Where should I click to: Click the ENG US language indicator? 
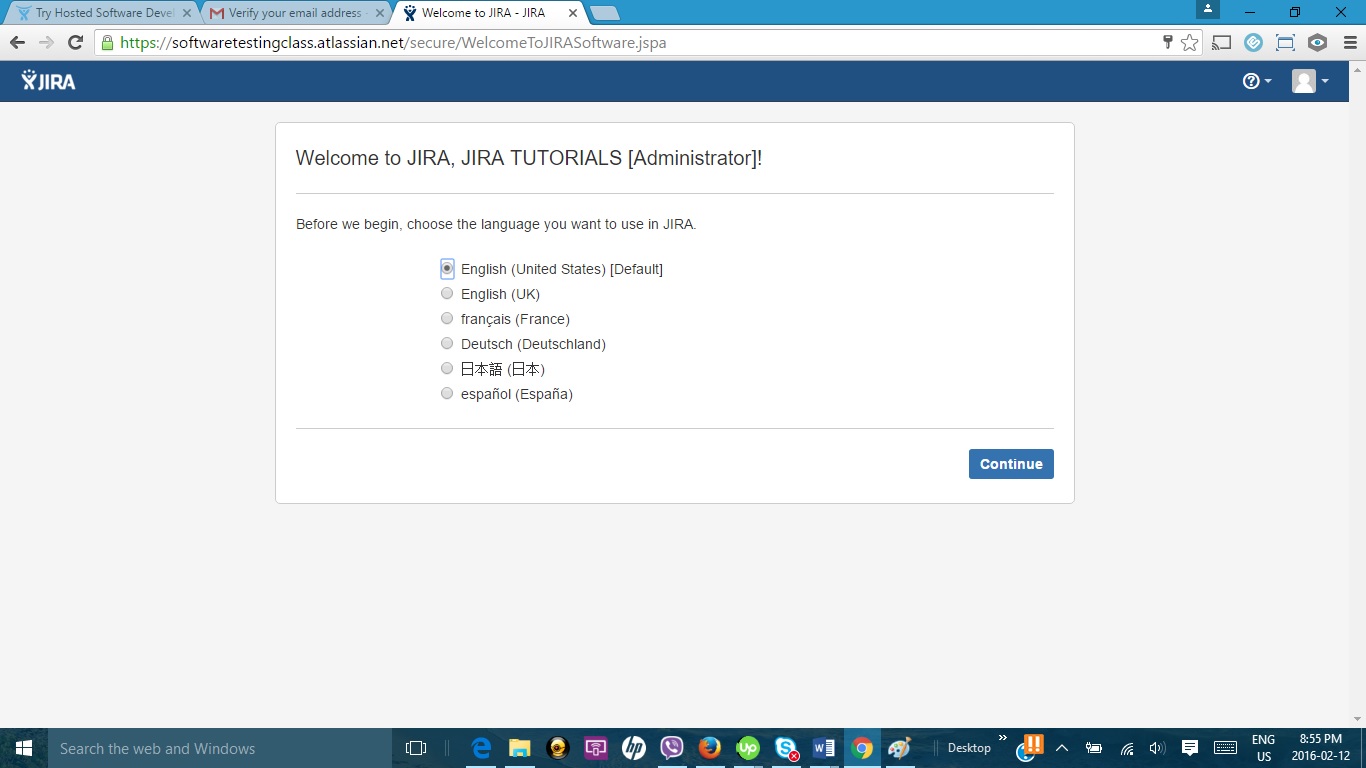click(1264, 748)
